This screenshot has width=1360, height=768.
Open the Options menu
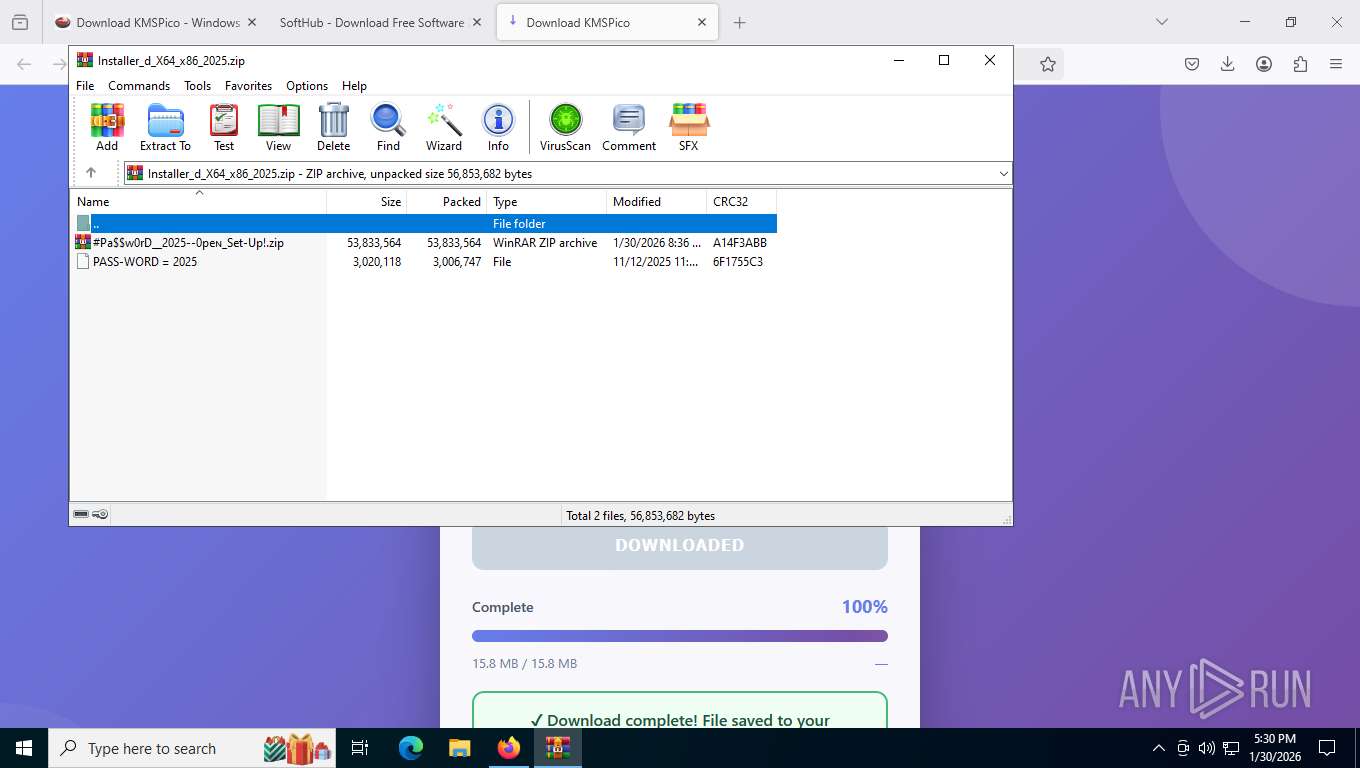point(307,86)
